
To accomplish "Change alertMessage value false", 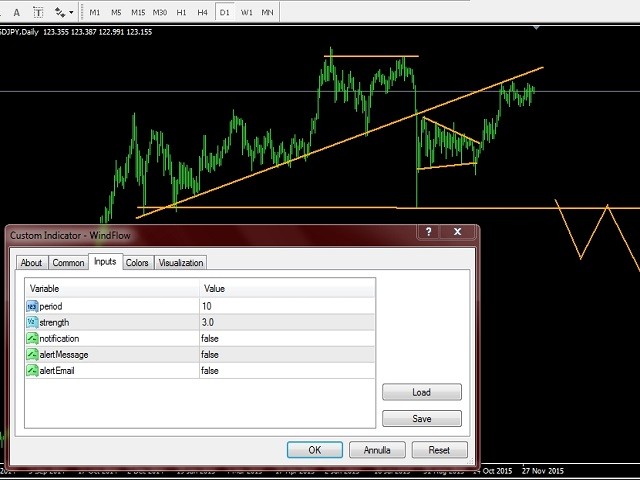I will tap(287, 354).
